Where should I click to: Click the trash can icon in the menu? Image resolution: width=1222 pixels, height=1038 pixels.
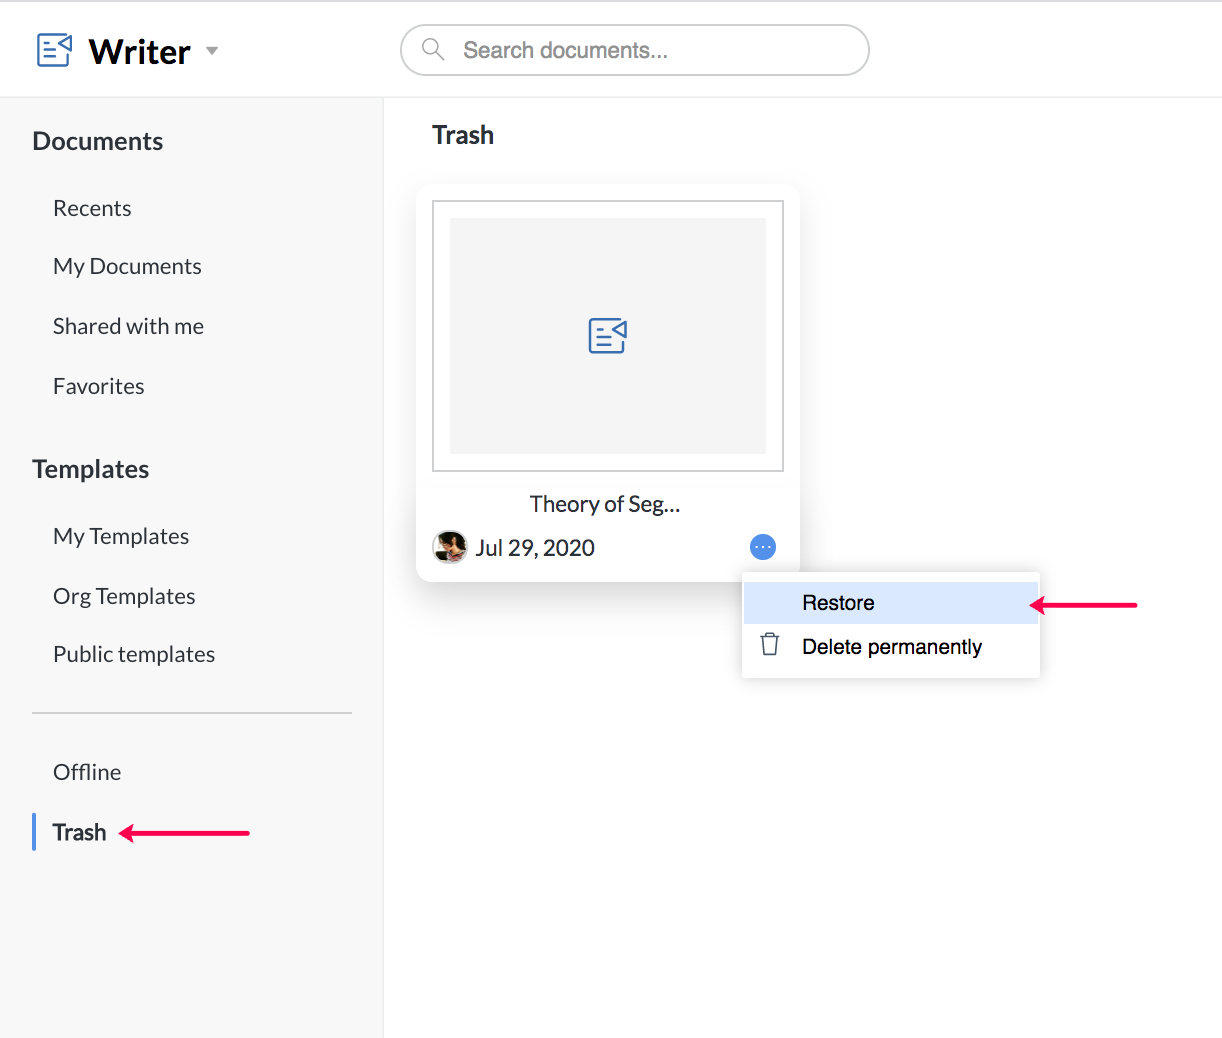tap(770, 645)
